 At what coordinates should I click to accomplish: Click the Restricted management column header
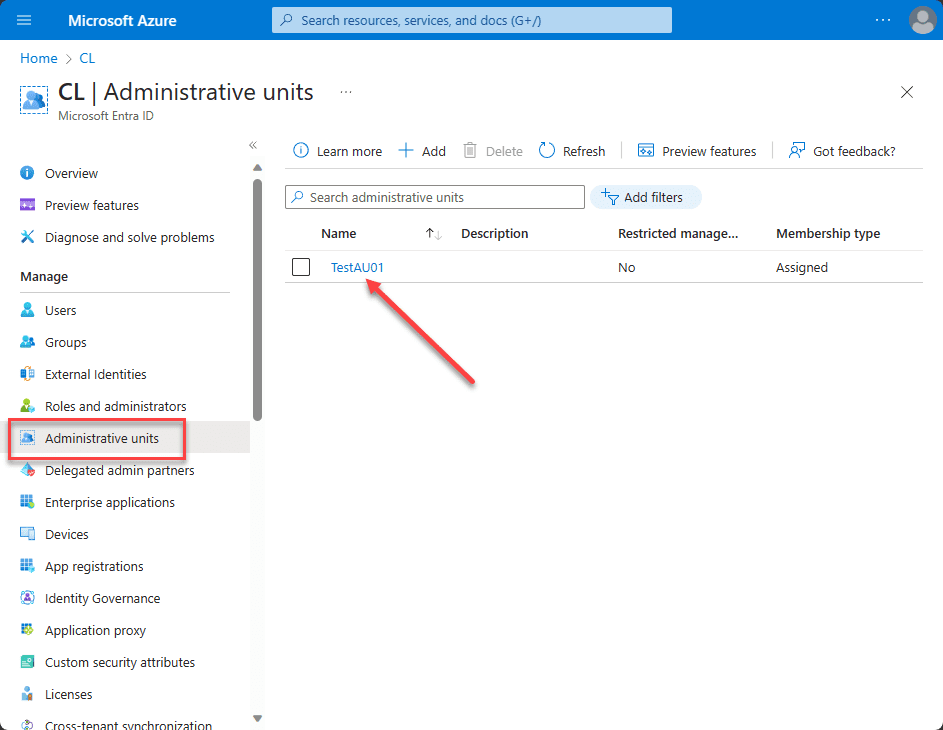click(x=678, y=233)
